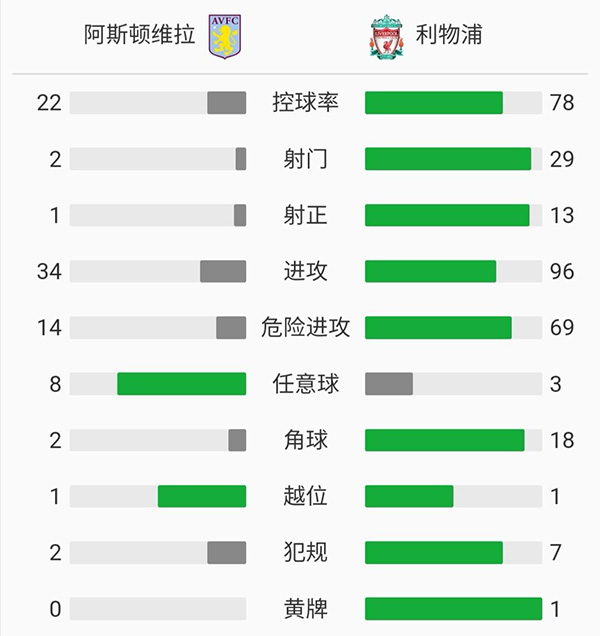Image resolution: width=600 pixels, height=636 pixels.
Task: Click Aston Villa's attacks value 34
Action: [x=48, y=271]
